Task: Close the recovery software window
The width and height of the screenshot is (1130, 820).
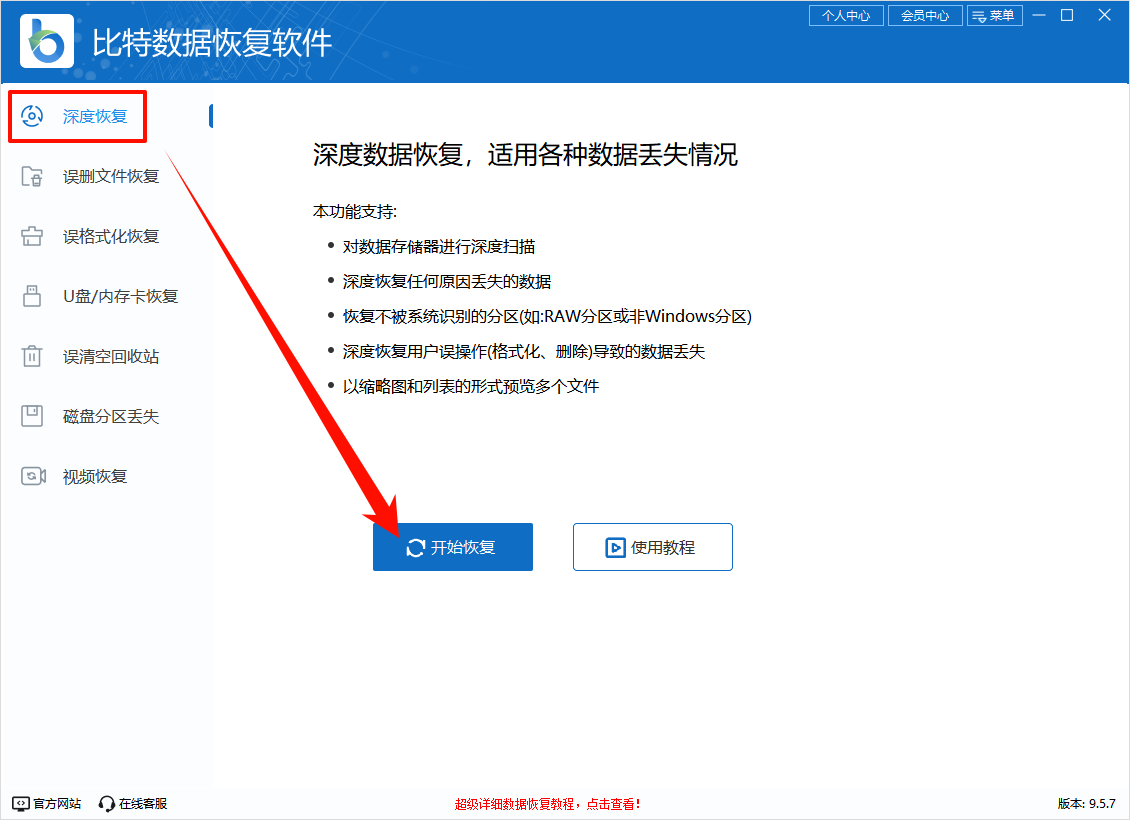Action: point(1104,15)
